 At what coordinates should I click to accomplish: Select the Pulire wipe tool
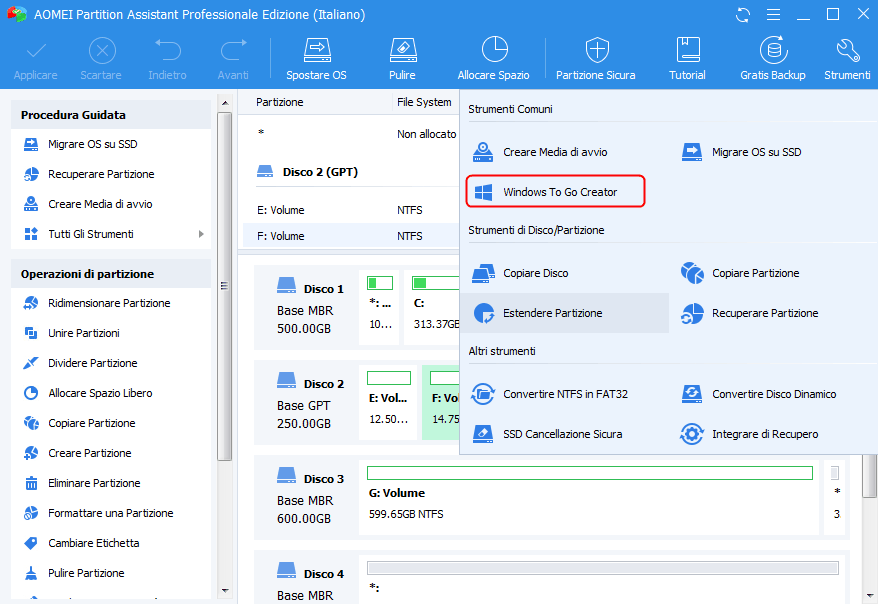point(403,59)
